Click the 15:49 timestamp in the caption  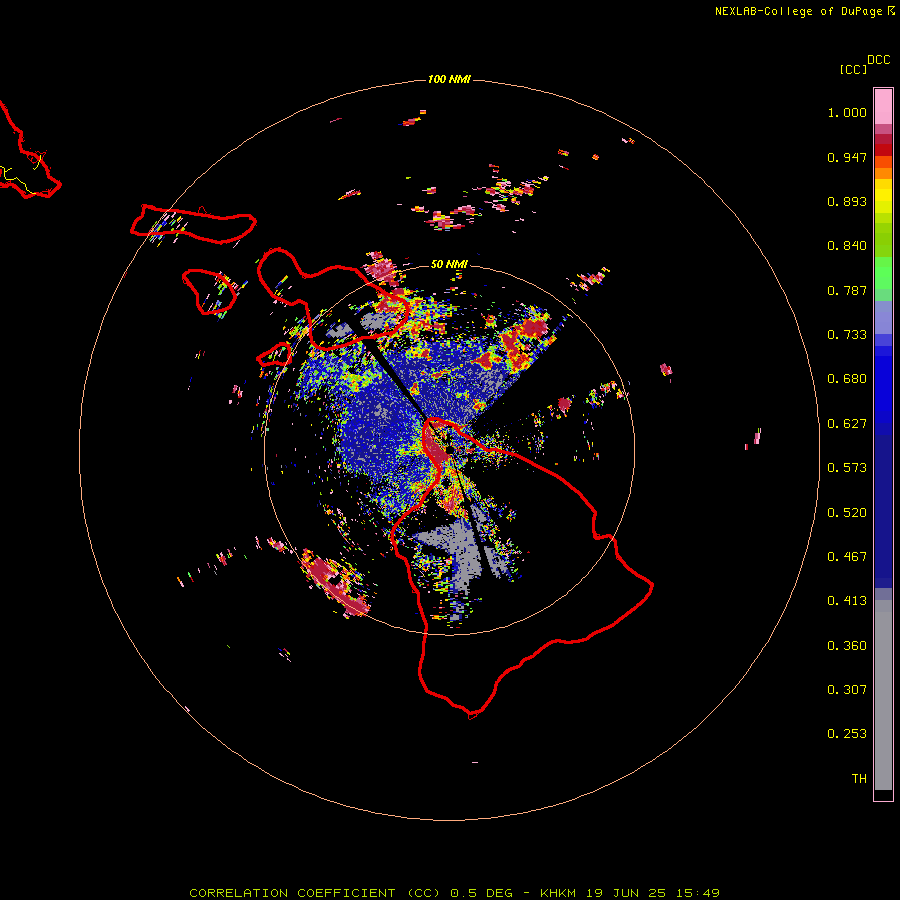click(697, 893)
